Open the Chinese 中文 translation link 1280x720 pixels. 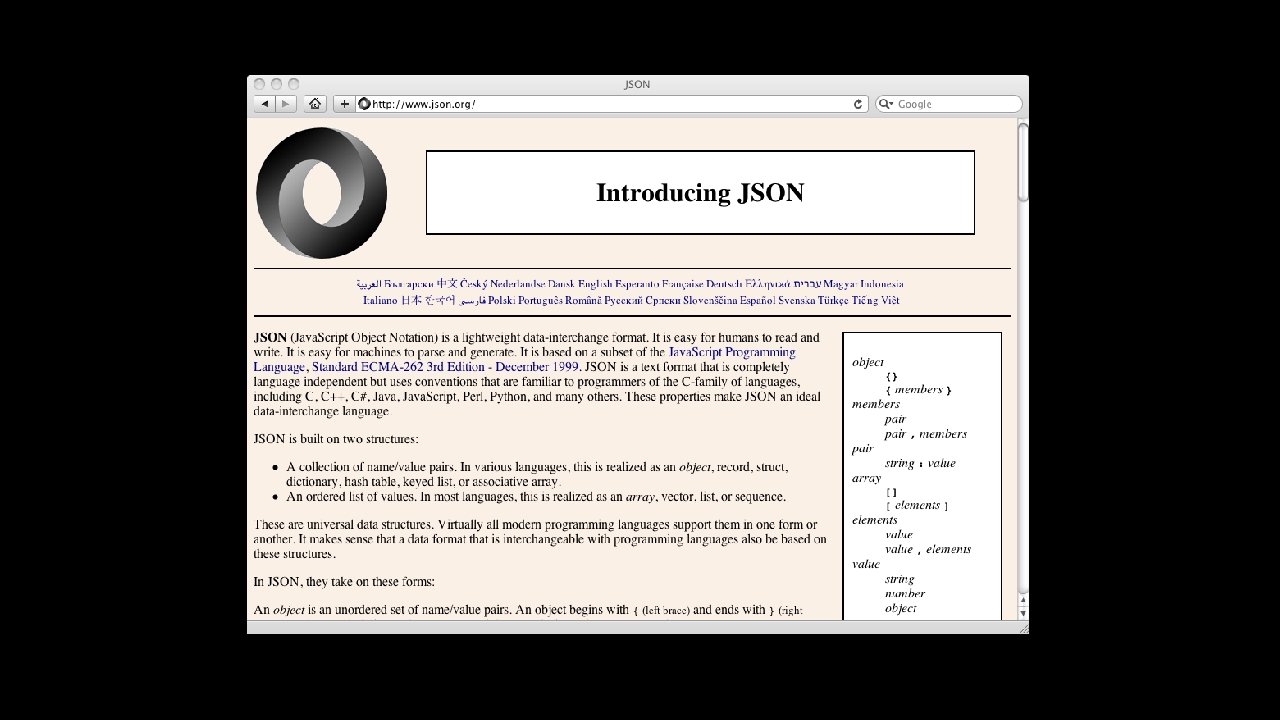(446, 284)
